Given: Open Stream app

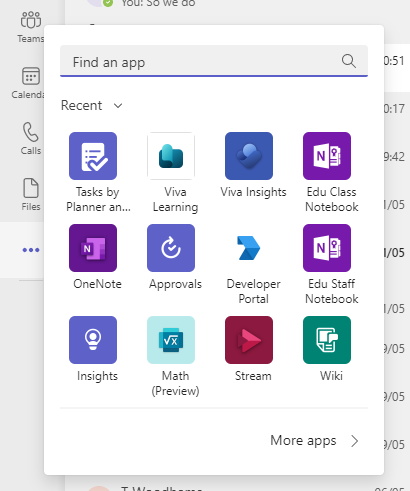Looking at the screenshot, I should [x=249, y=340].
